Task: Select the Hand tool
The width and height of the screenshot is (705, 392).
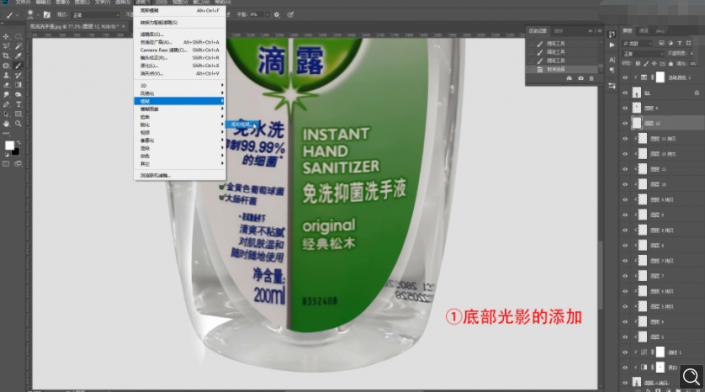Action: pos(6,124)
